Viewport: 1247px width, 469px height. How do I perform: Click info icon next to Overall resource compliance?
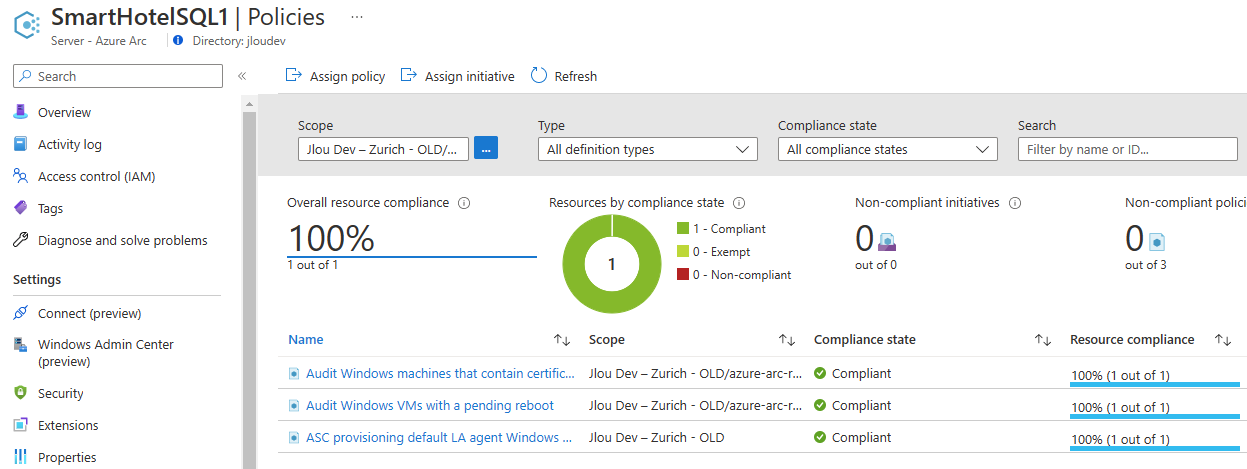pos(464,202)
